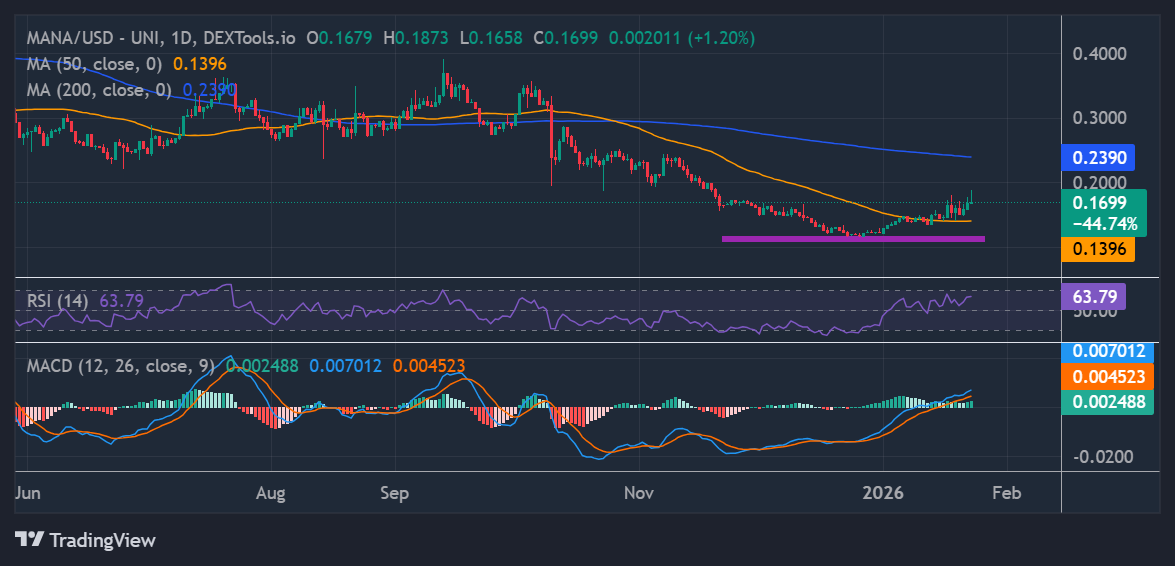Screen dimensions: 1175x566
Task: Click the 0.4000 price axis label
Action: [1099, 53]
